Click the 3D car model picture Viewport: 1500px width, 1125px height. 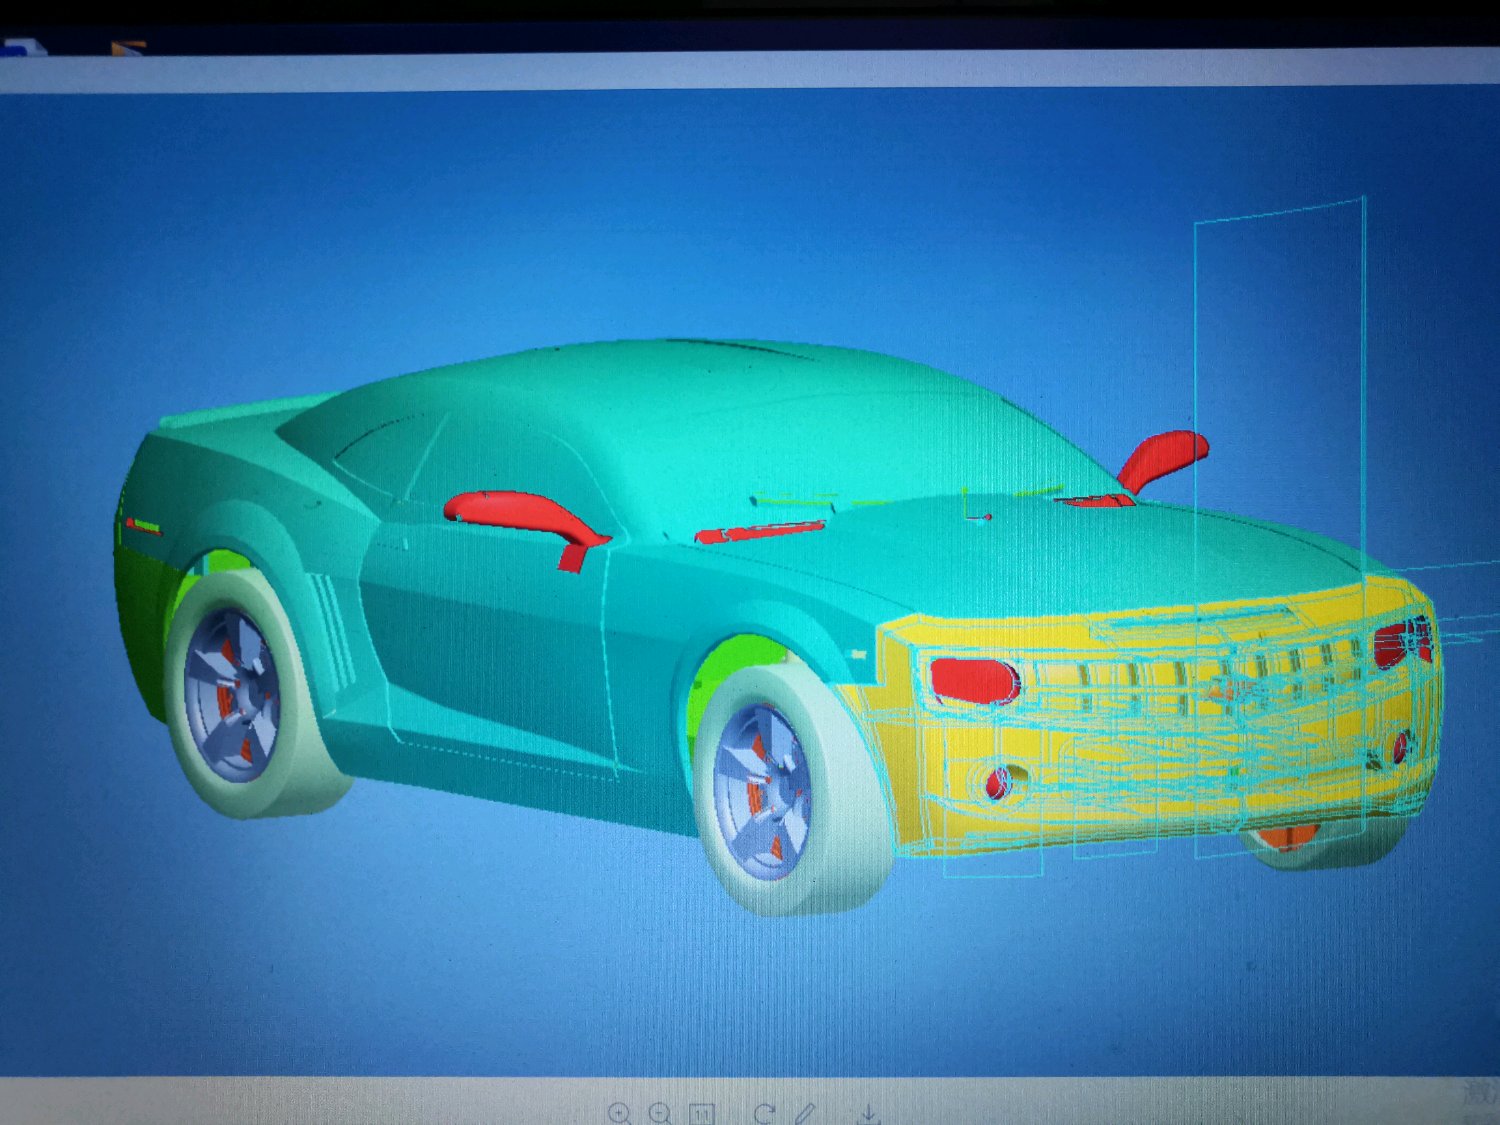[x=750, y=583]
